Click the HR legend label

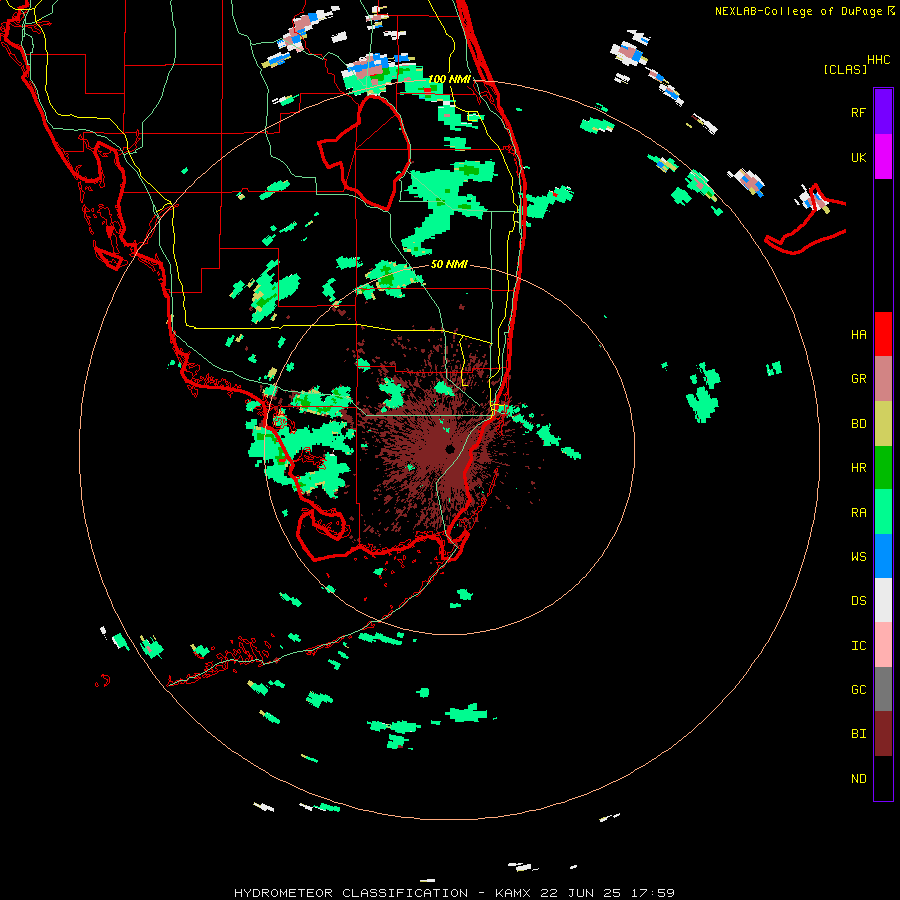pos(858,468)
